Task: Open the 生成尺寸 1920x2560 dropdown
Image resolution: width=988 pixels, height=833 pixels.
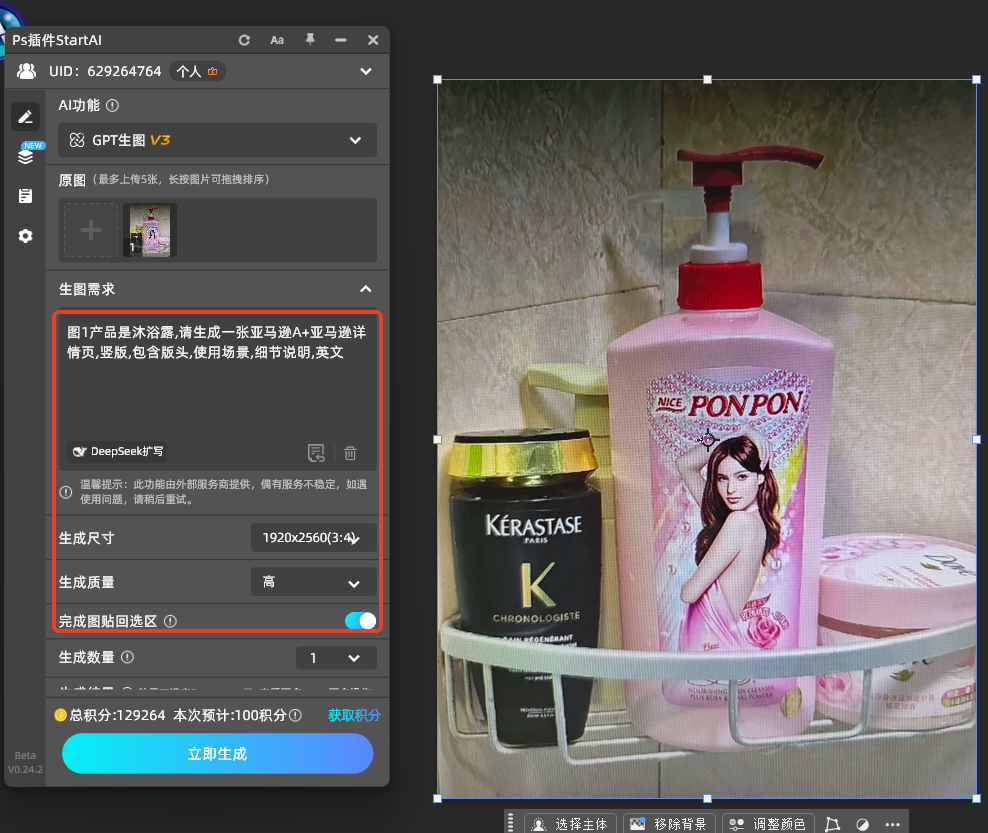Action: 313,537
